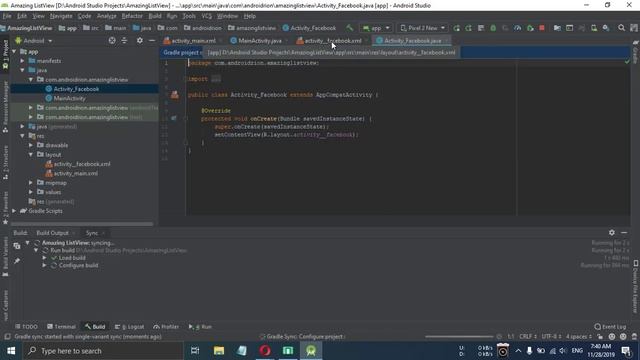The width and height of the screenshot is (640, 360).
Task: Hide the Project panel with minus icon
Action: (152, 40)
